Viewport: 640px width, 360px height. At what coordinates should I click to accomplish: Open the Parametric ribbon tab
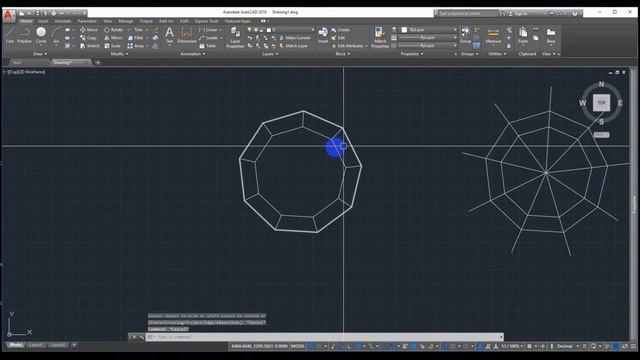87,21
